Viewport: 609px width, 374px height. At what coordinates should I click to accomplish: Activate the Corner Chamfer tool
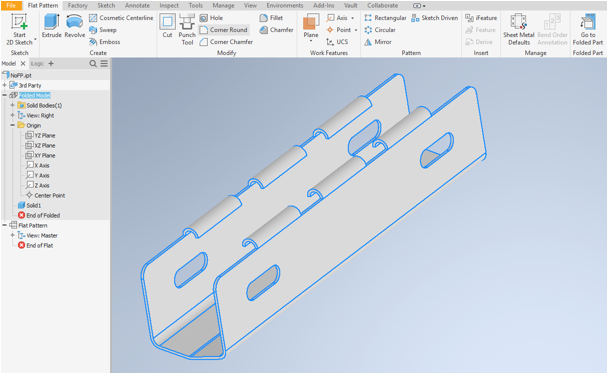[226, 42]
